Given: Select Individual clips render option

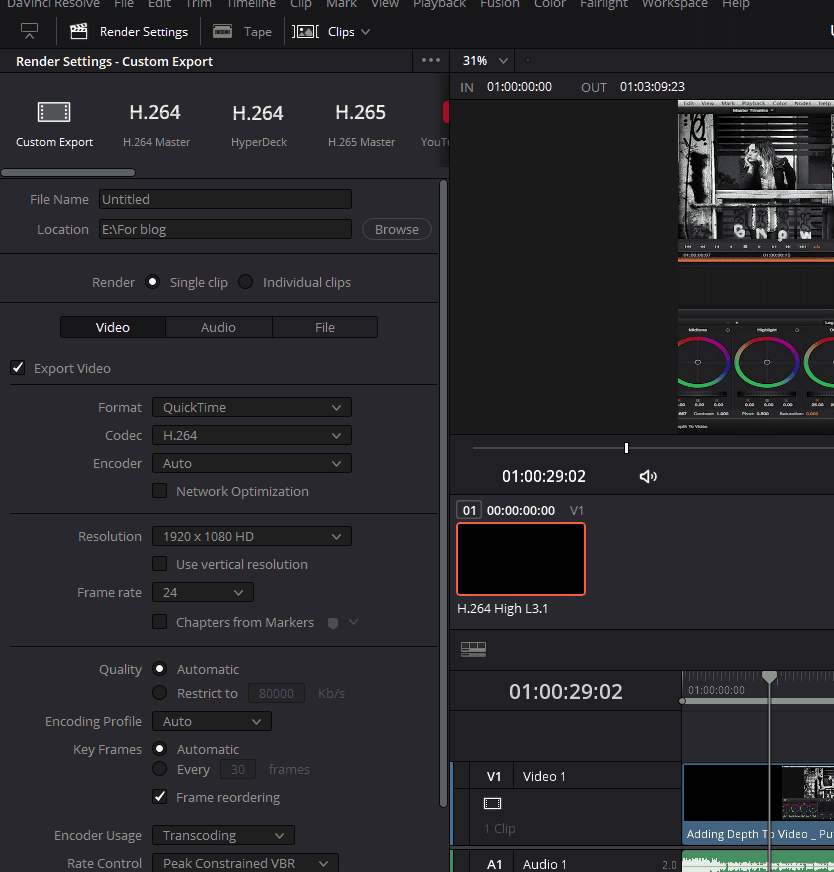Looking at the screenshot, I should point(246,282).
